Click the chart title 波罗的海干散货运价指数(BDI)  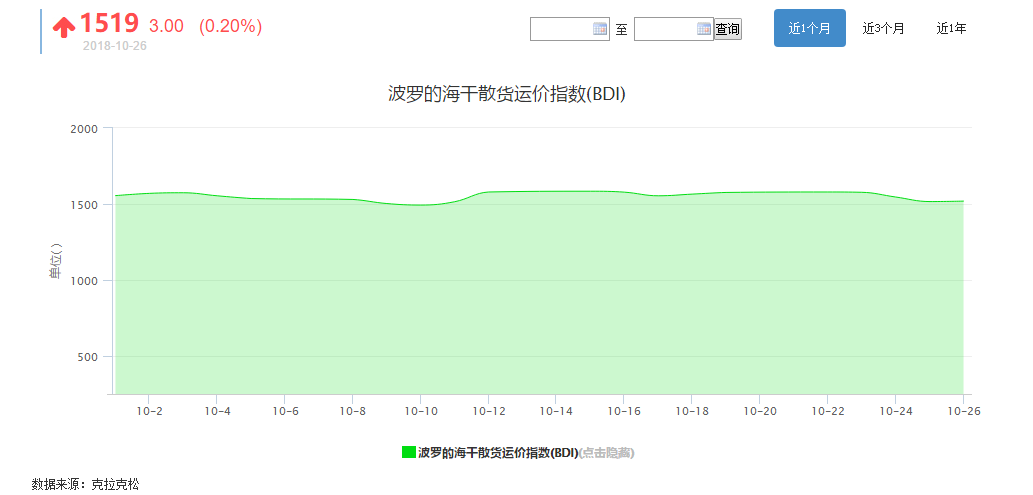(x=506, y=94)
